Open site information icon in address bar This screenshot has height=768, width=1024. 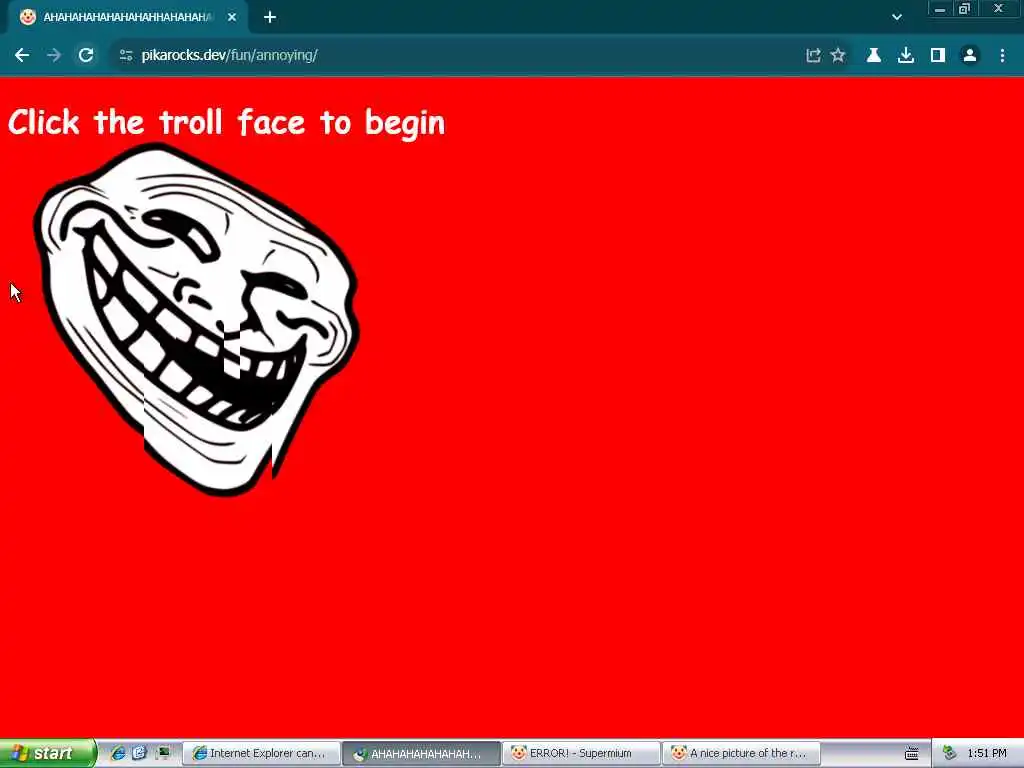tap(126, 56)
